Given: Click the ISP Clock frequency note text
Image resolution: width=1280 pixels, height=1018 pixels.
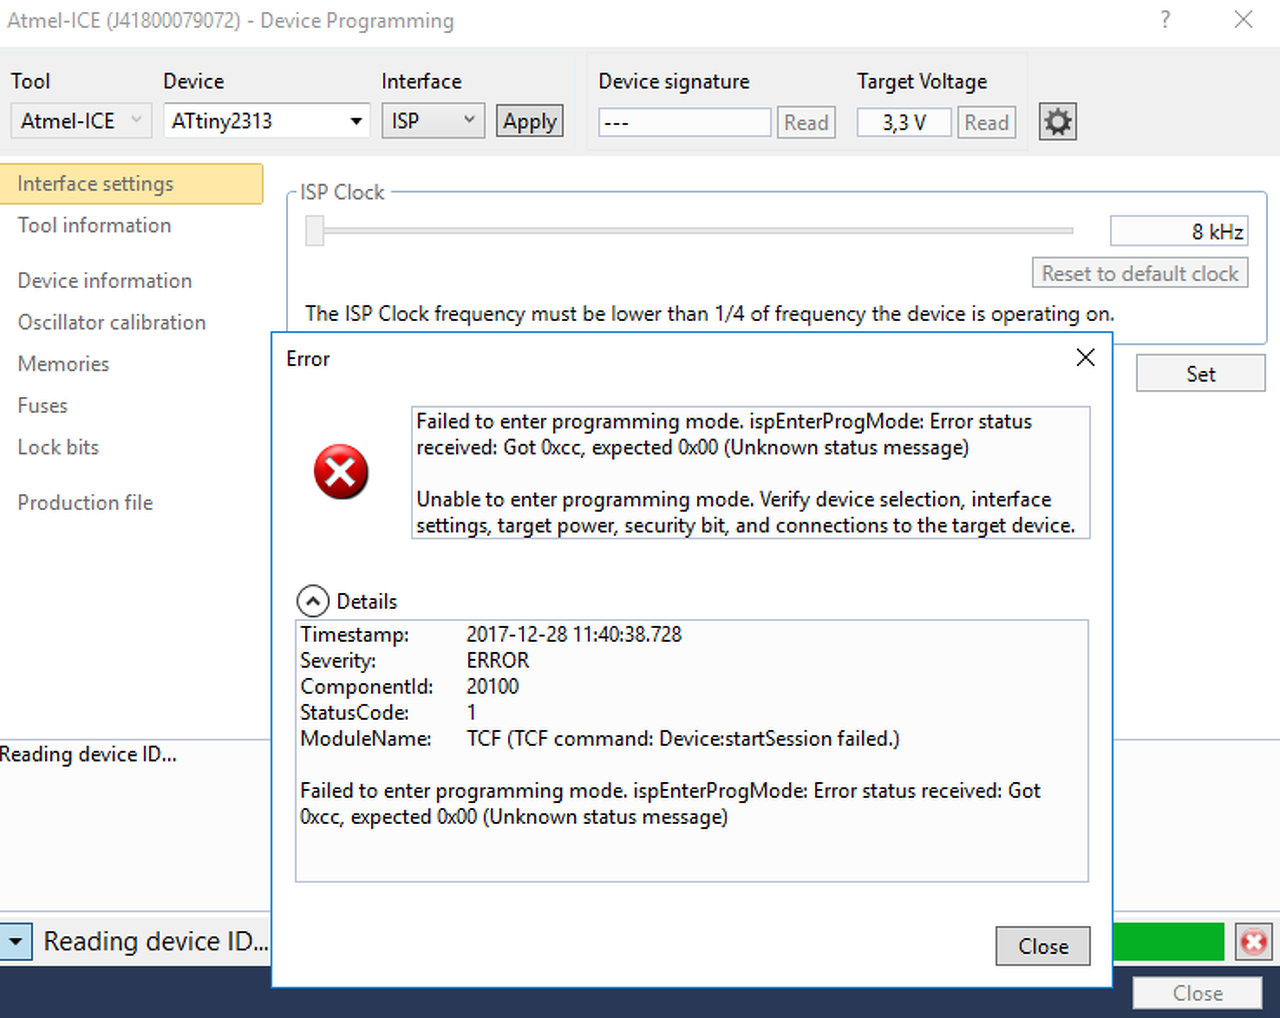Looking at the screenshot, I should coord(710,313).
